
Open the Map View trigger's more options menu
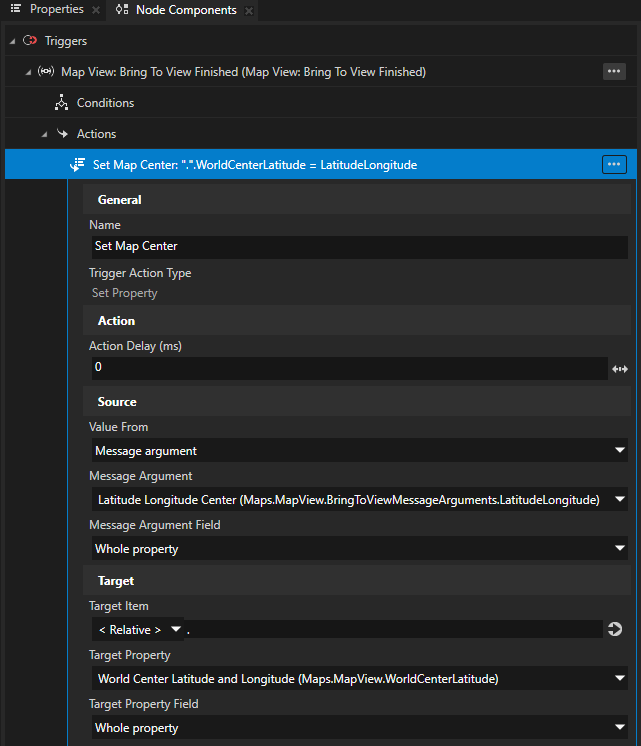pyautogui.click(x=614, y=72)
